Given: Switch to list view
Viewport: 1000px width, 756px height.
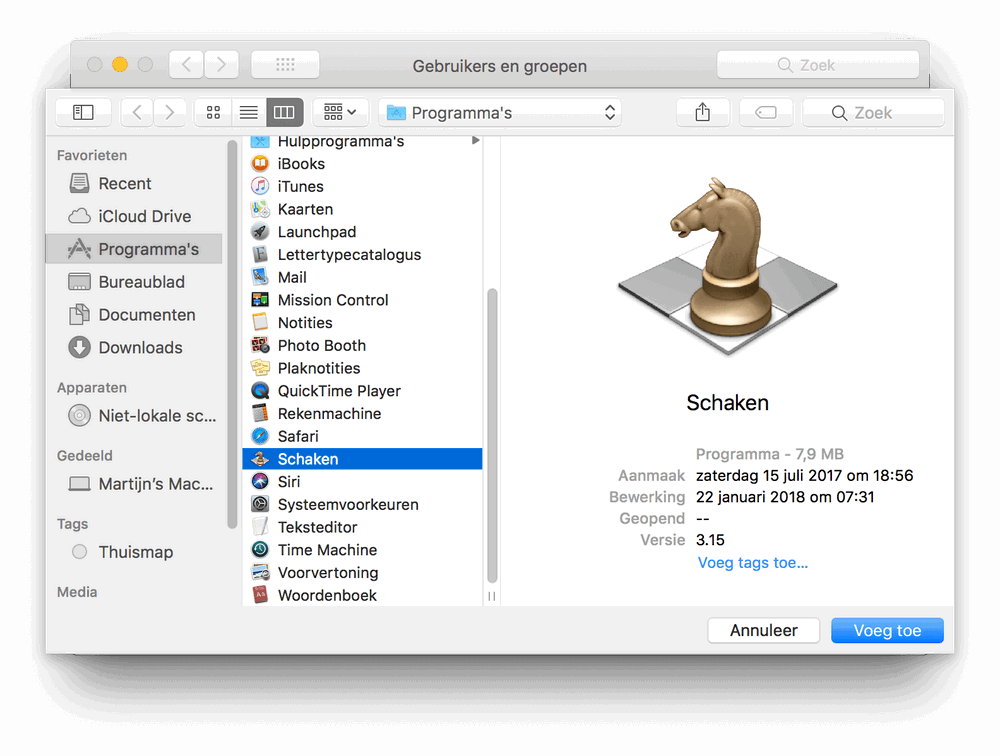Looking at the screenshot, I should click(249, 113).
